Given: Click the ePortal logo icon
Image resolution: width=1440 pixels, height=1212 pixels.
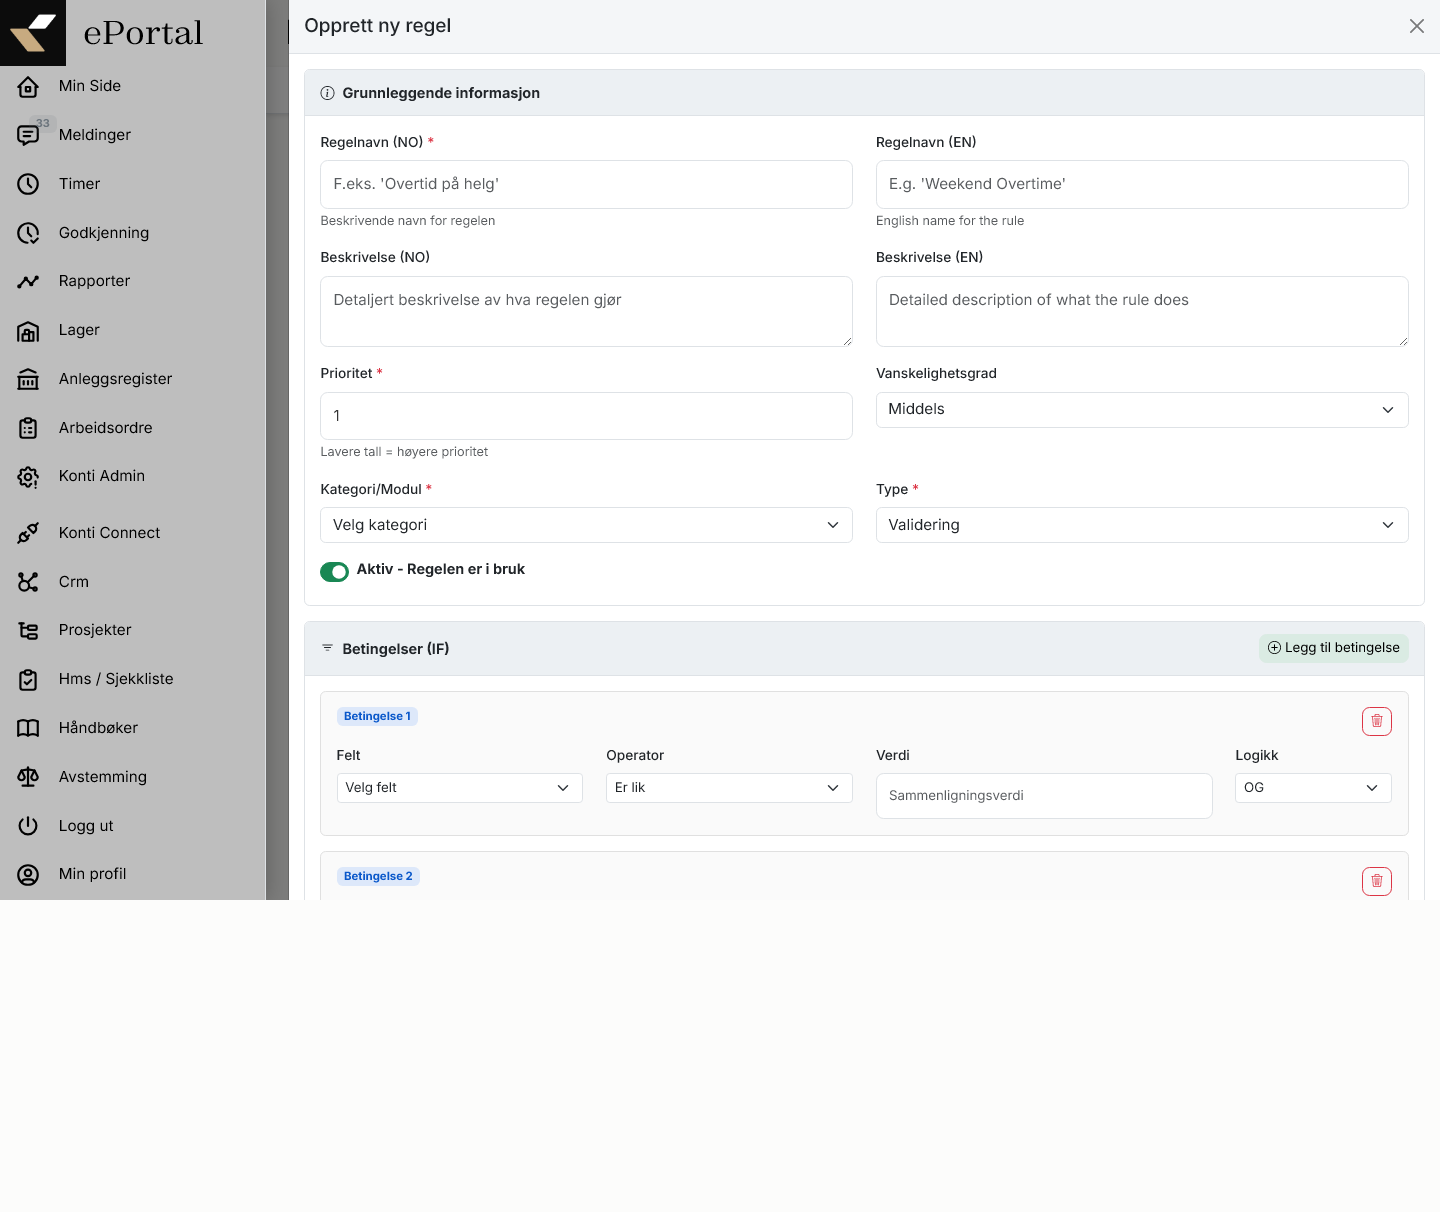Looking at the screenshot, I should [33, 33].
